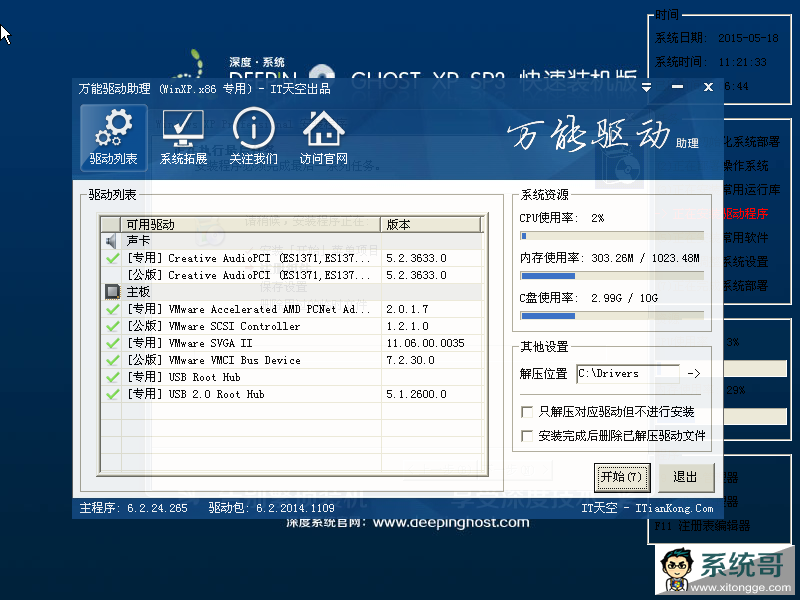Click the 可用驱动 column header
The width and height of the screenshot is (800, 600).
[251, 224]
